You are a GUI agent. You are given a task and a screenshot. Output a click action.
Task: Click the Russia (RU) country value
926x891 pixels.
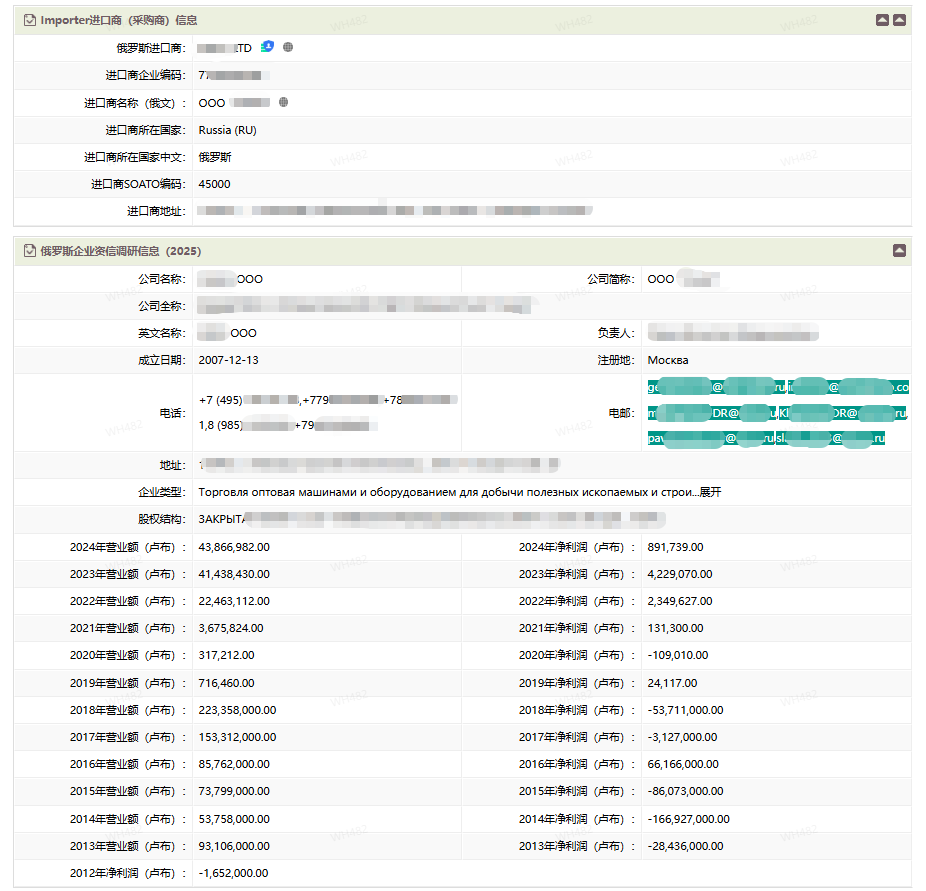227,130
